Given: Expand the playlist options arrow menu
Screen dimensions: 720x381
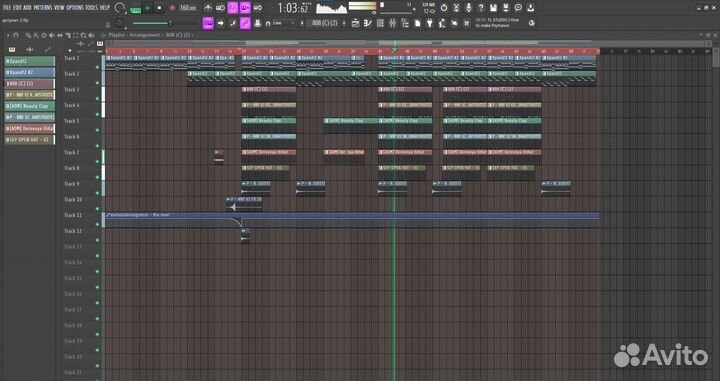Looking at the screenshot, I should [8, 35].
